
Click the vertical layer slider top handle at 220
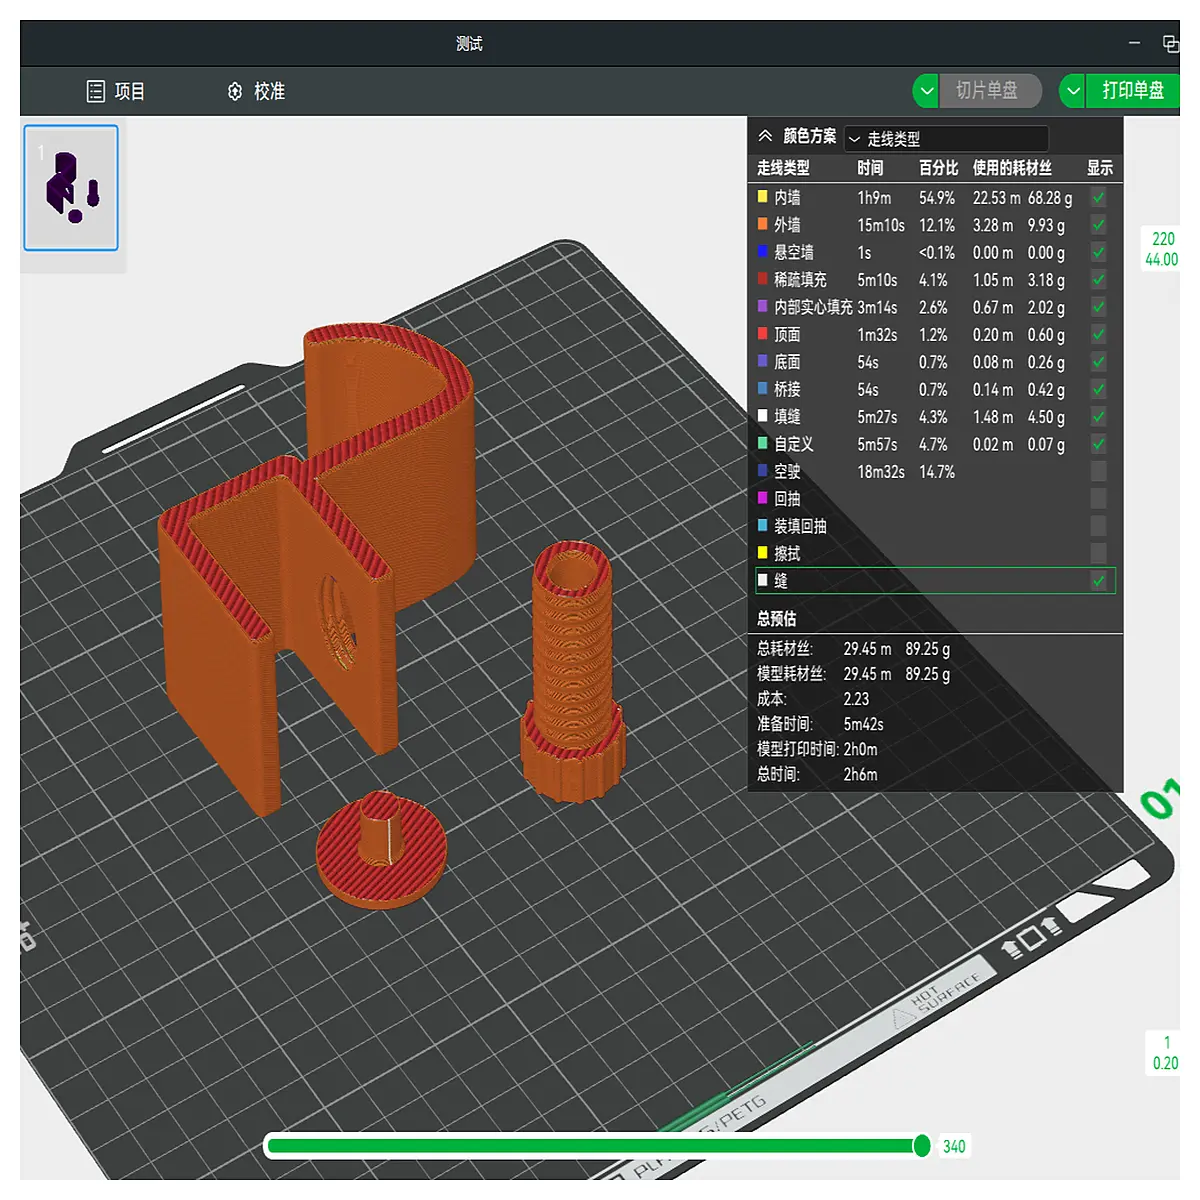1161,249
